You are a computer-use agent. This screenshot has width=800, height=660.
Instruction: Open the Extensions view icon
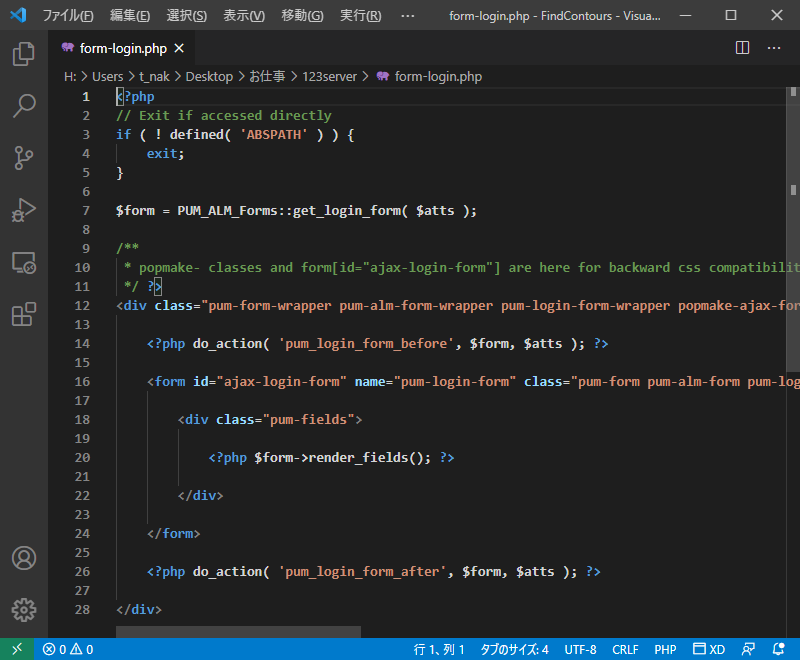[x=23, y=314]
